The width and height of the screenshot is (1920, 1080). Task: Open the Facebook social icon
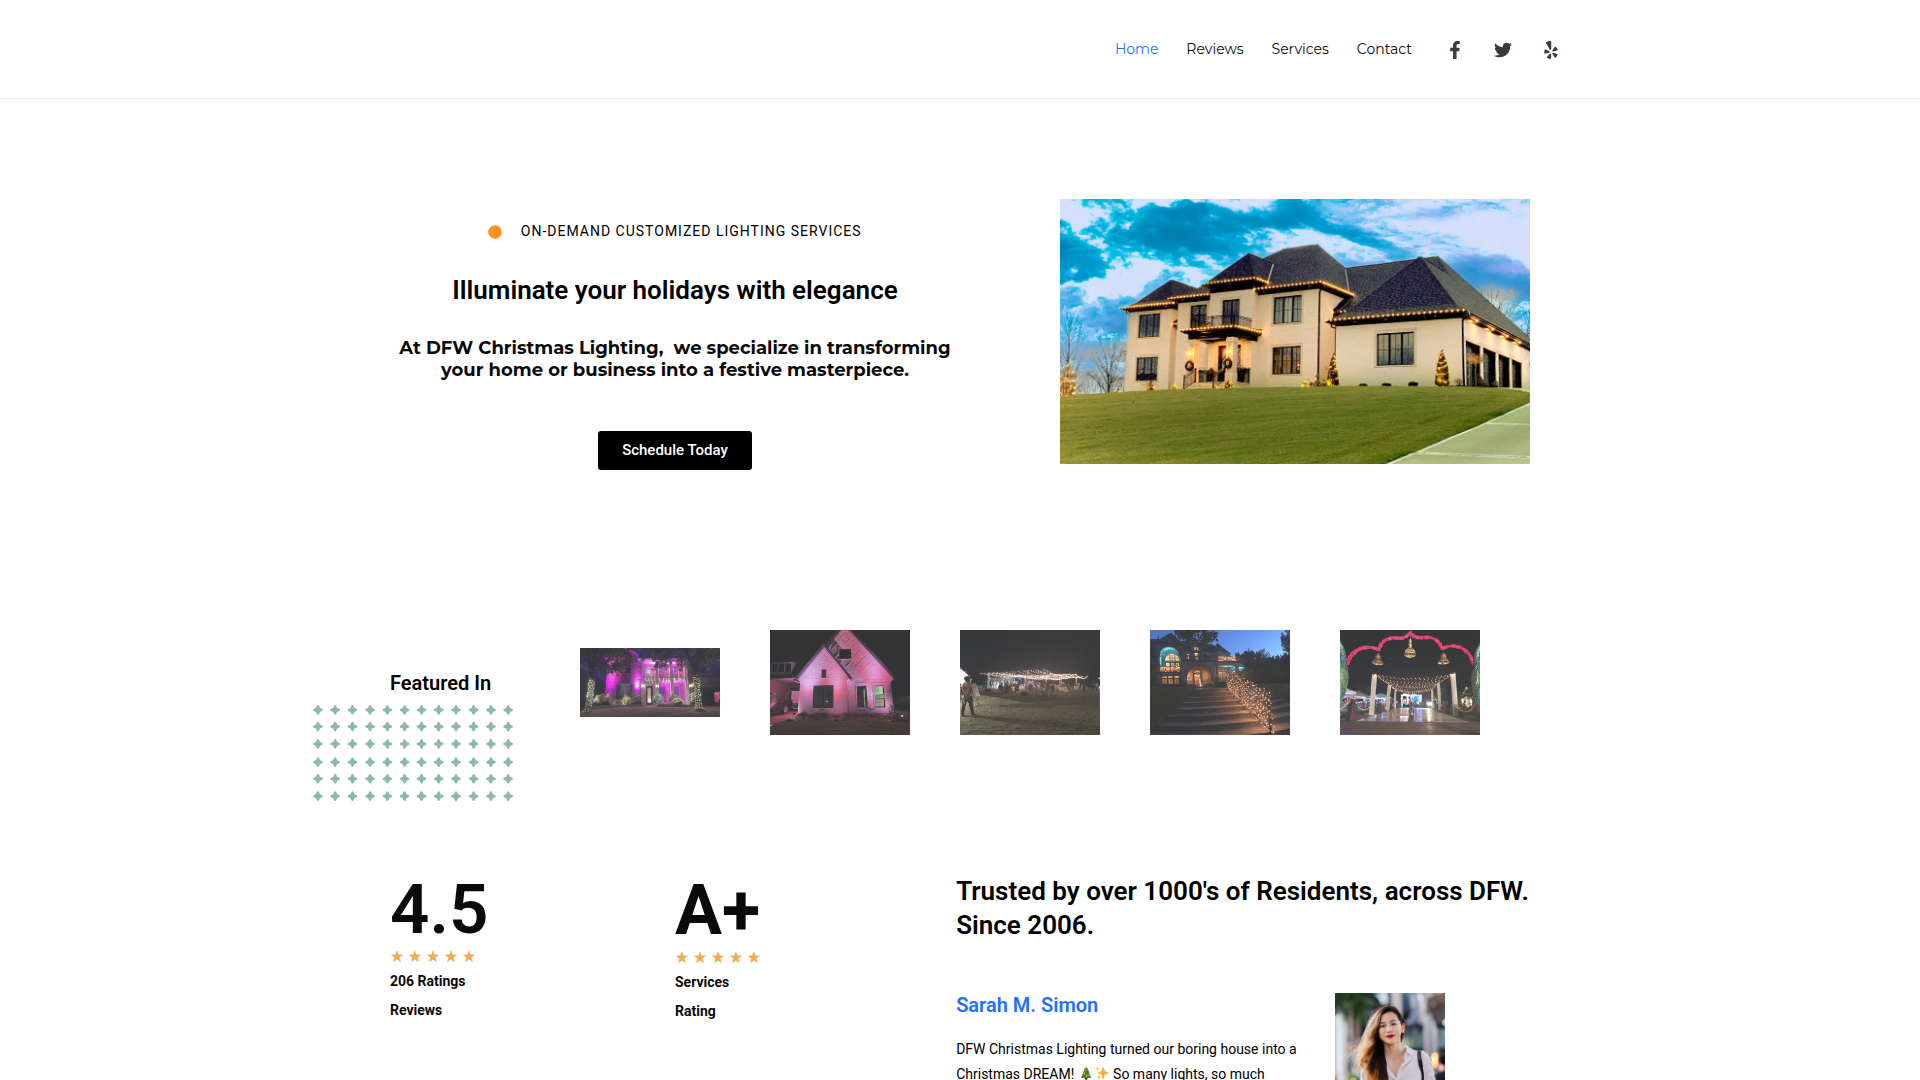(1455, 50)
